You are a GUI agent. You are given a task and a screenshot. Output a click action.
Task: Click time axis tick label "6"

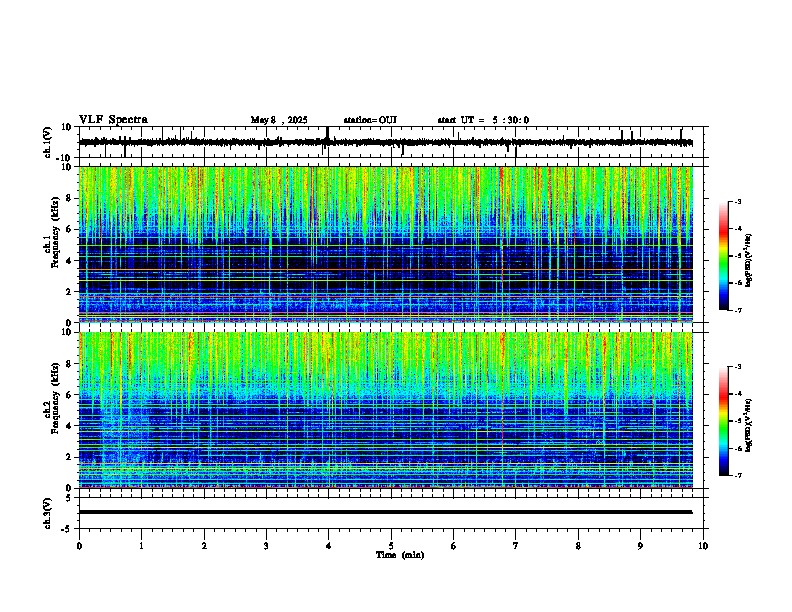point(454,546)
